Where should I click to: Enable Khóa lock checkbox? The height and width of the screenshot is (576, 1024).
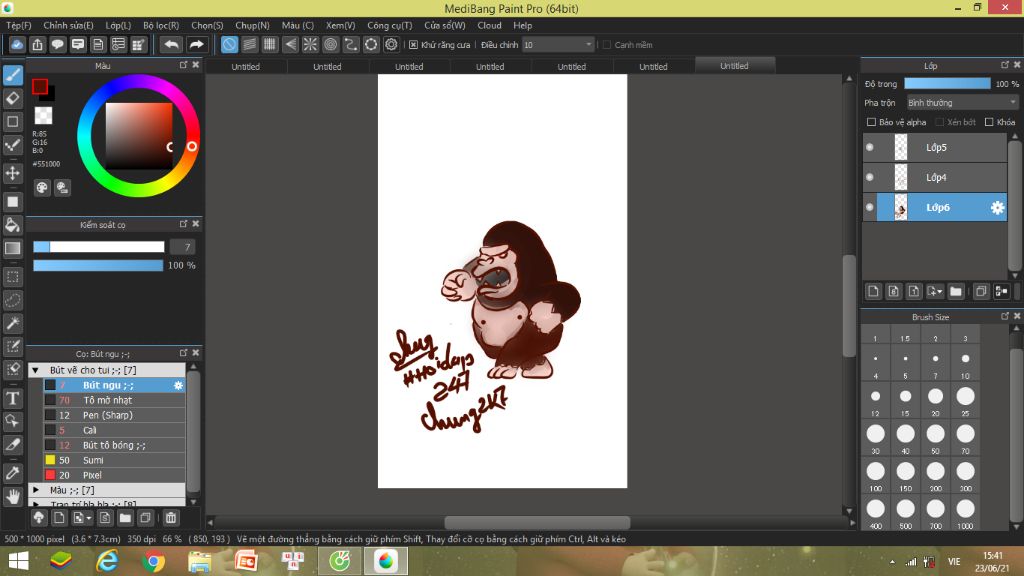989,122
